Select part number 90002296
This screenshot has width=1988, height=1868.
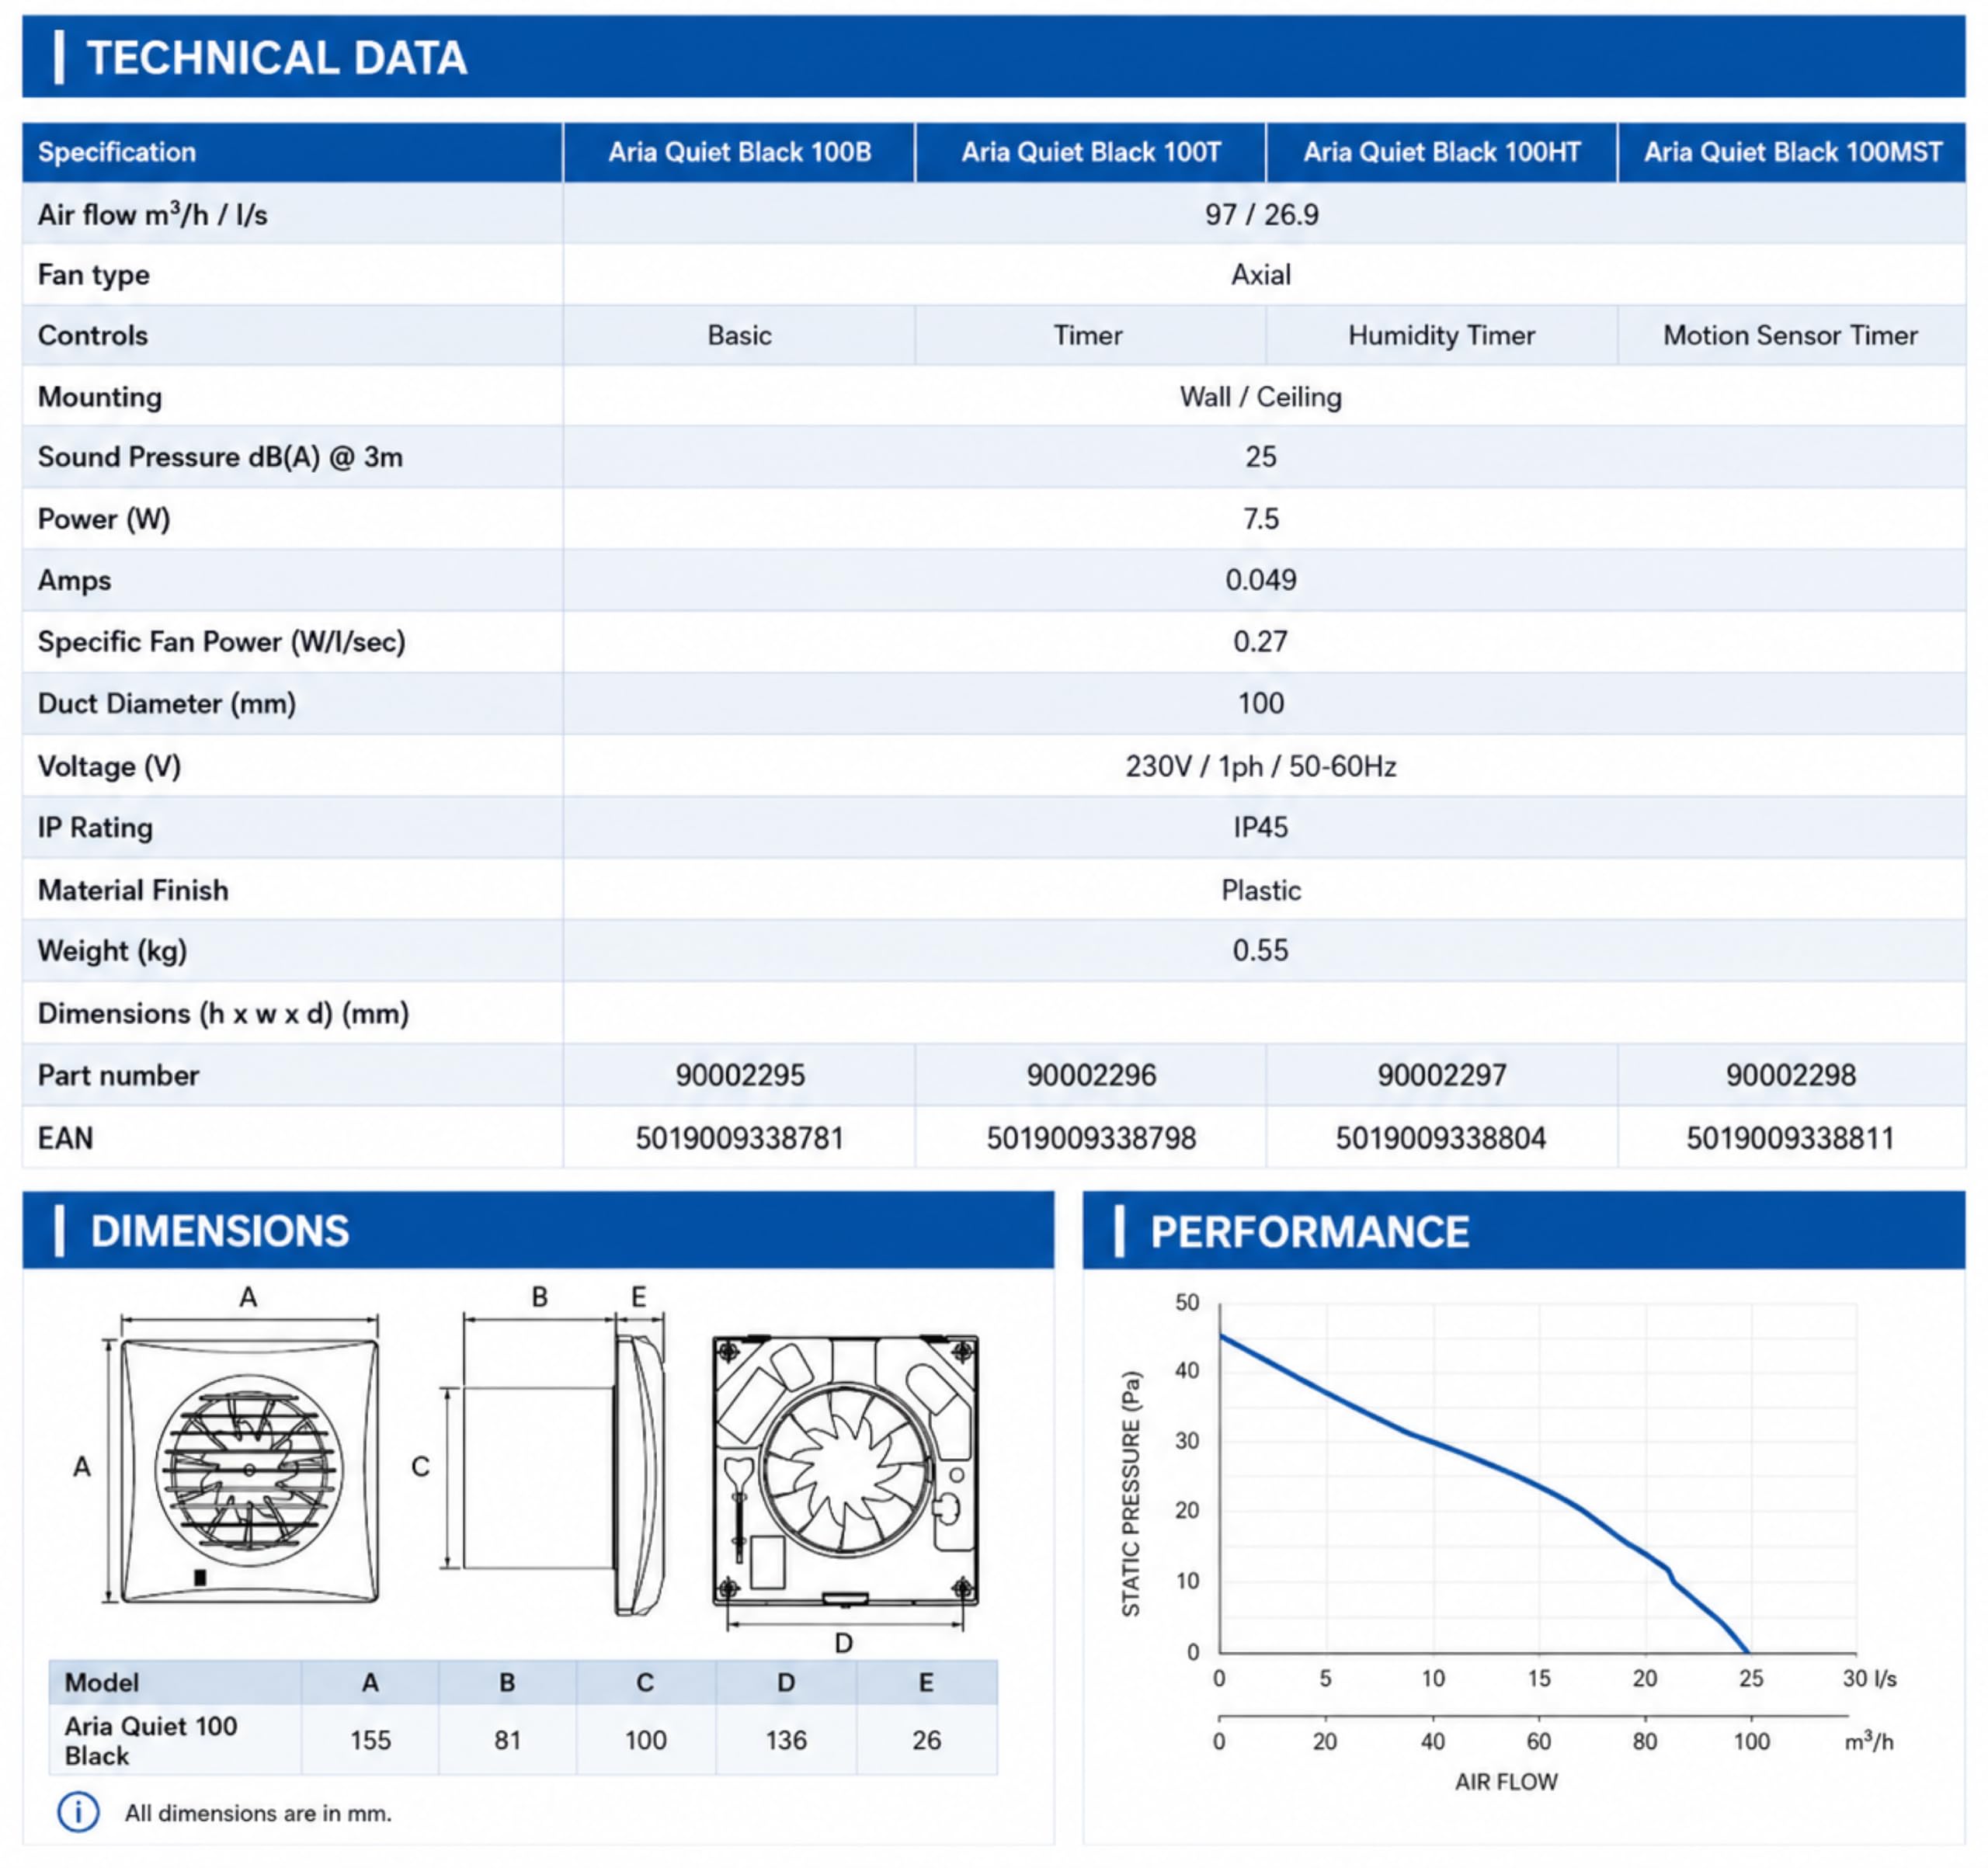pos(1091,1076)
